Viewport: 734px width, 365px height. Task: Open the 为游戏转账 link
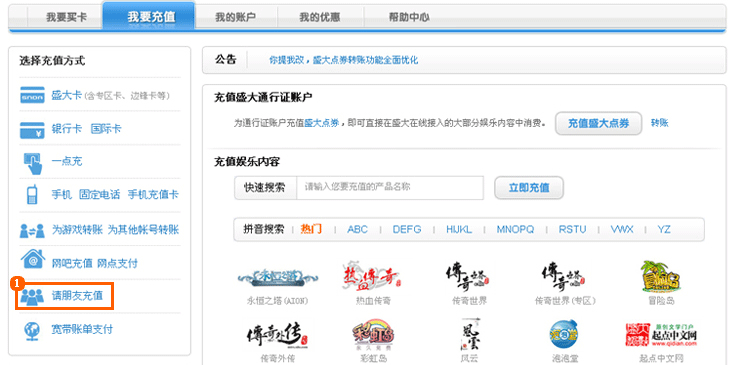(x=77, y=230)
